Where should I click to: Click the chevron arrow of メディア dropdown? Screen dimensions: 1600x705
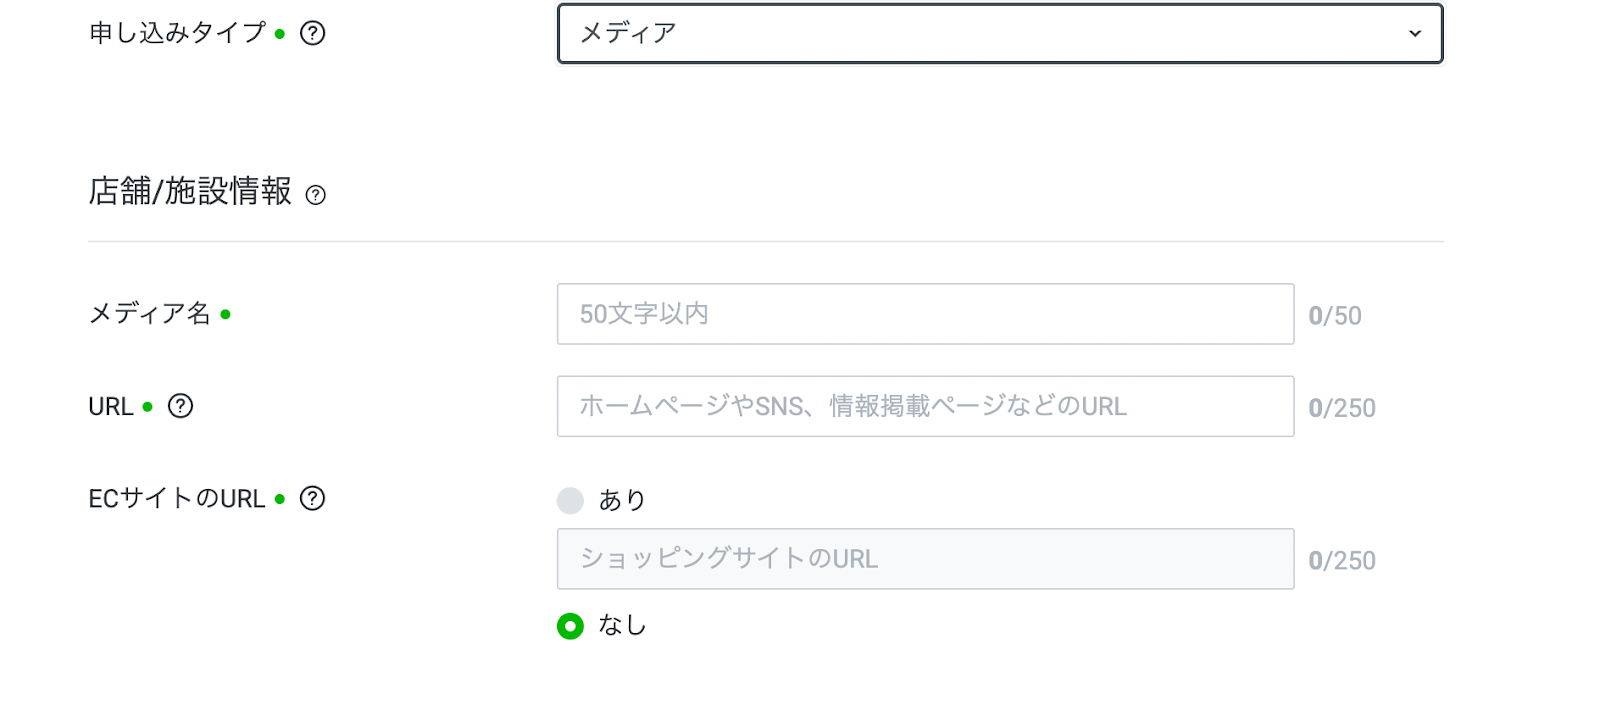tap(1414, 33)
